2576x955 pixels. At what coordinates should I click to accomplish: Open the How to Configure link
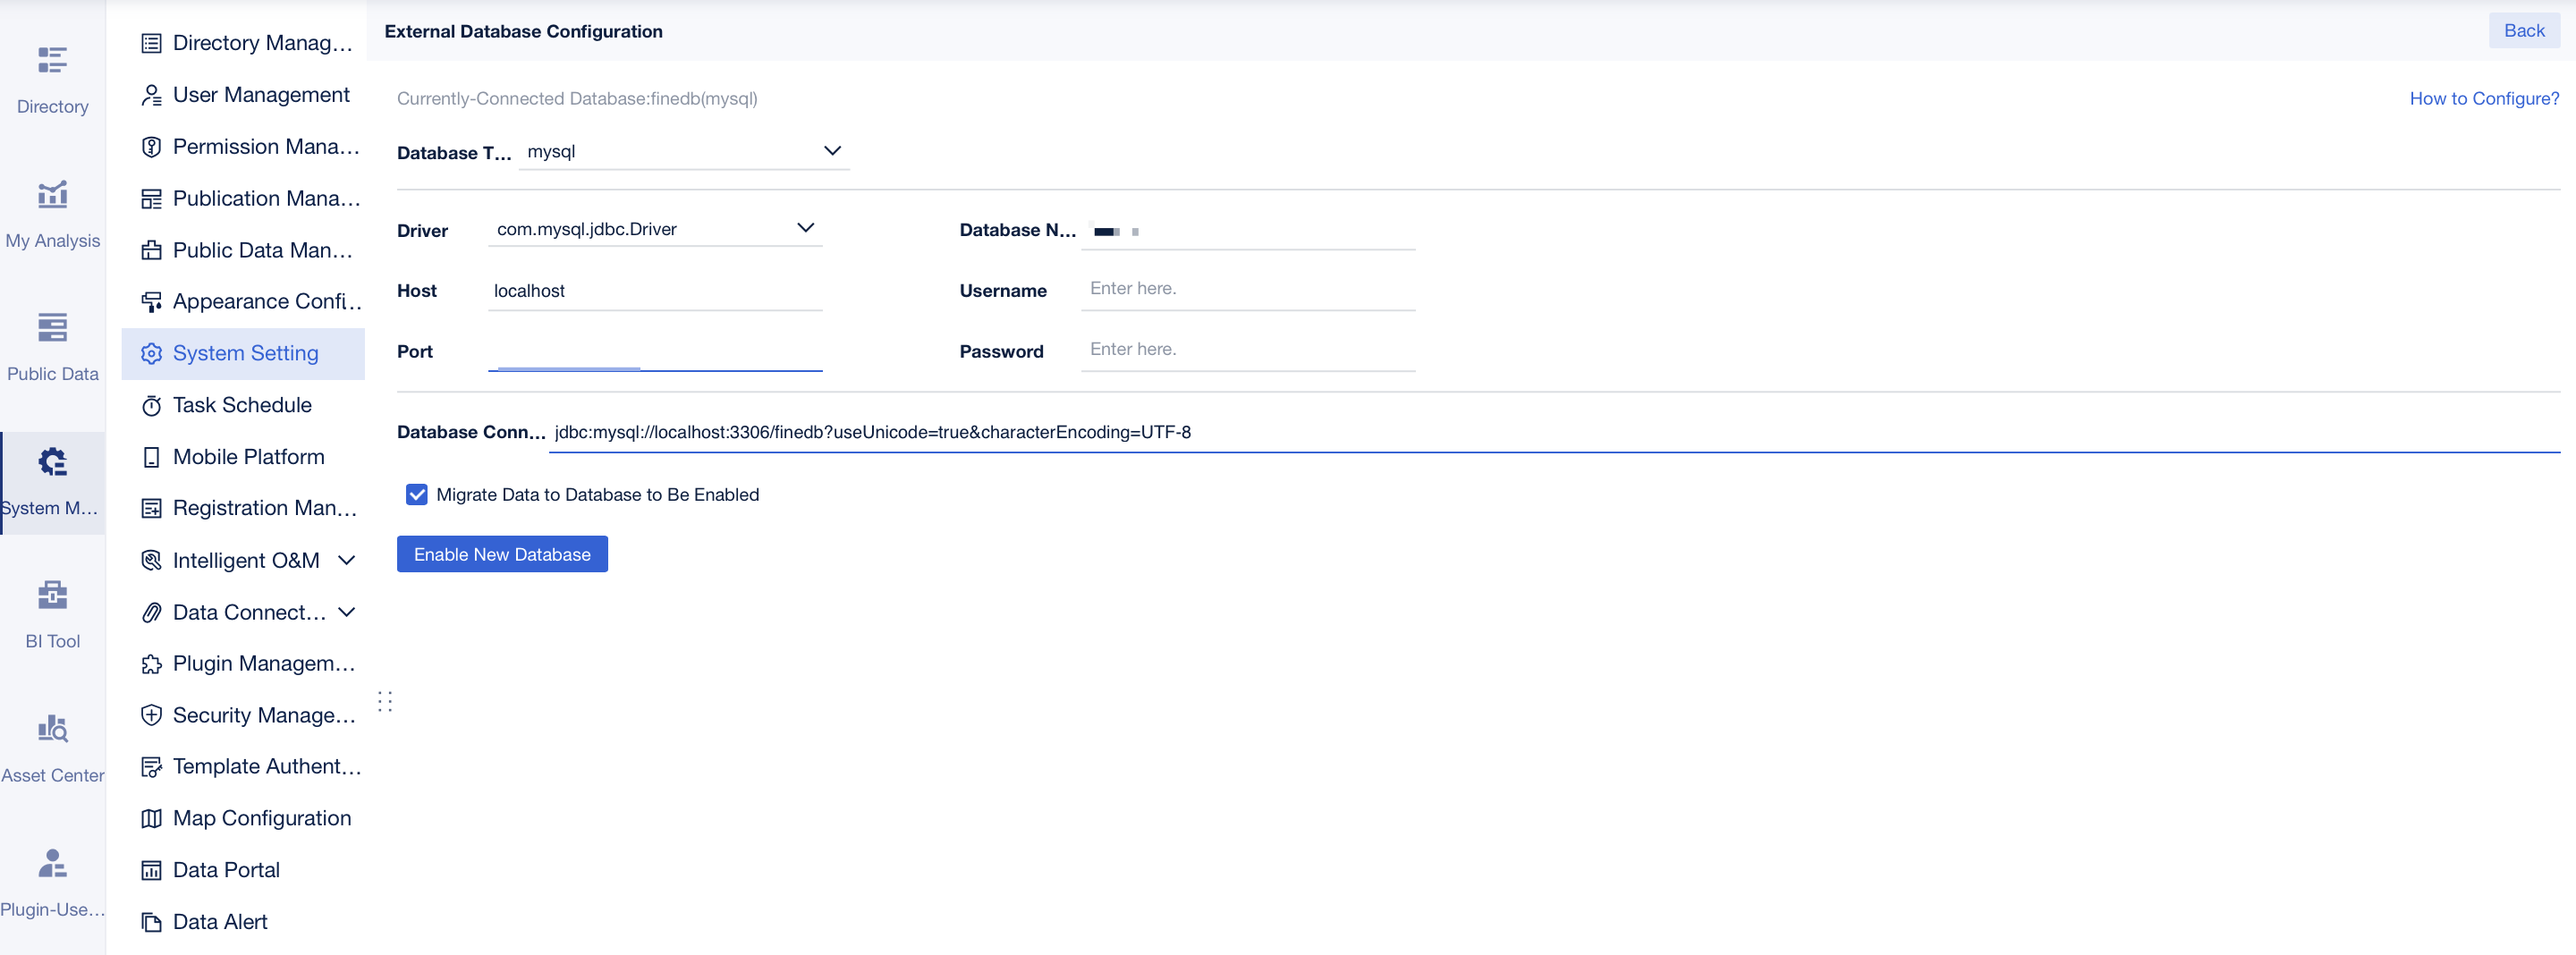pos(2484,98)
